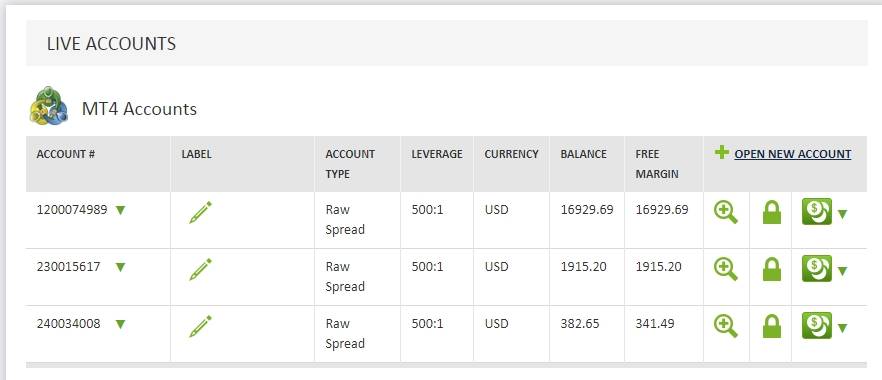Expand arrow next to account 1200074989
This screenshot has height=380, width=882.
pyautogui.click(x=120, y=210)
